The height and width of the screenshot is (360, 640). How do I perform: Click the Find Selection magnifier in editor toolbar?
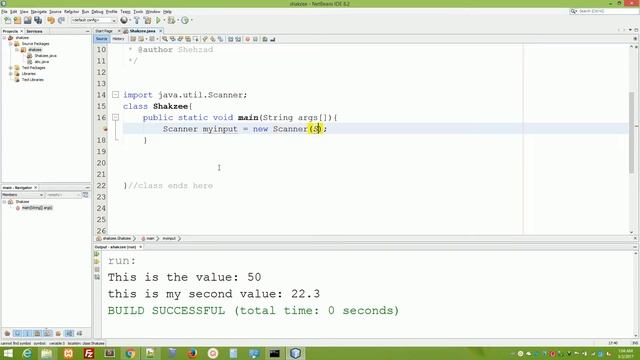[165, 39]
